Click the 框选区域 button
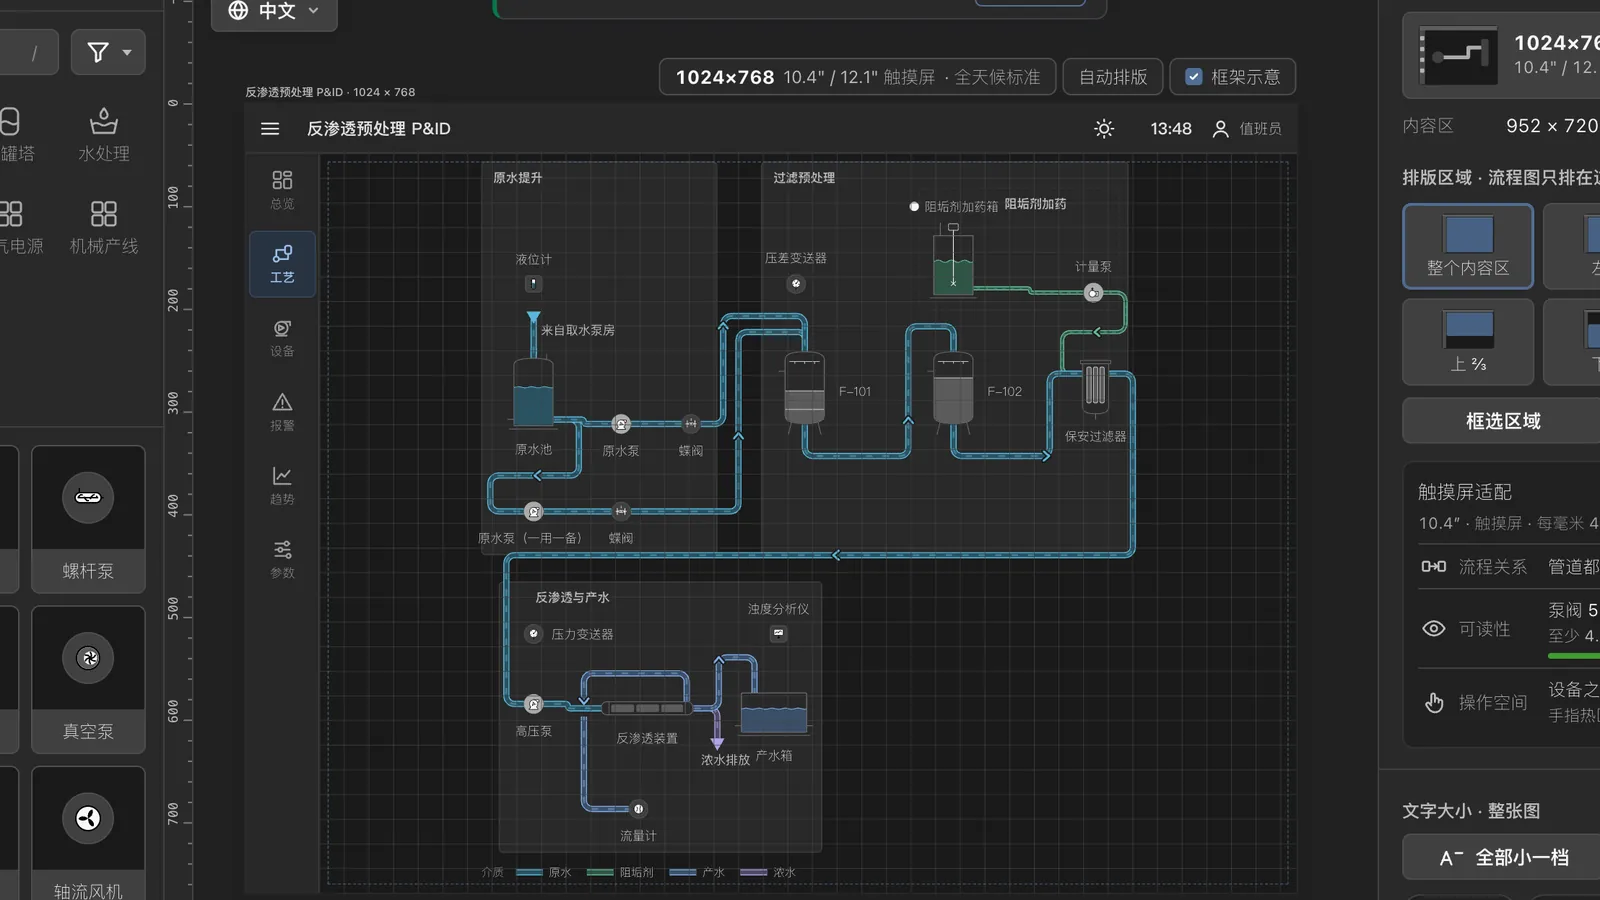 (x=1502, y=421)
